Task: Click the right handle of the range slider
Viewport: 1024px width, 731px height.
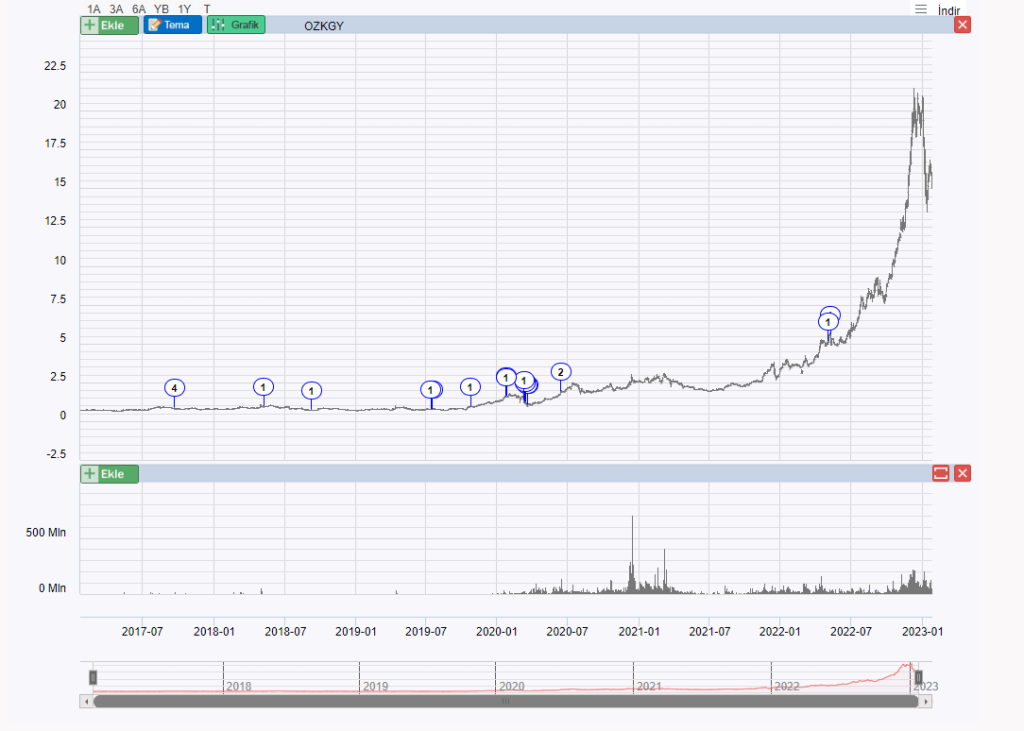Action: (917, 678)
